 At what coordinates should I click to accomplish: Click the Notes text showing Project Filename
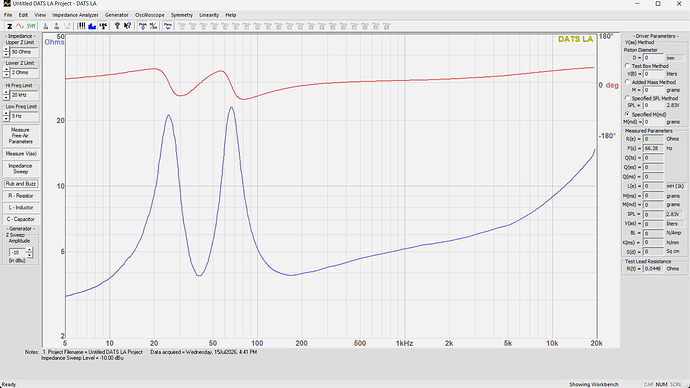tap(93, 352)
